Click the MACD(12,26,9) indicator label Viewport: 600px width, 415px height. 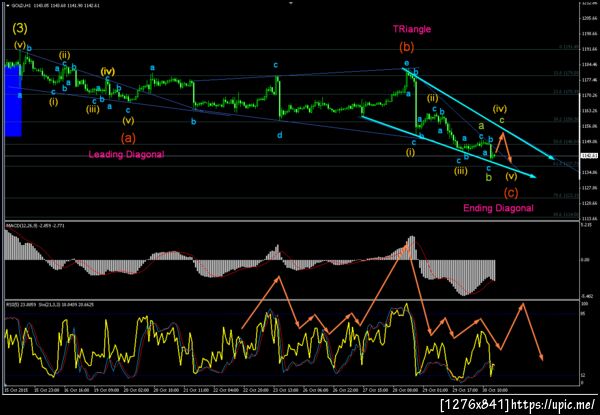(35, 226)
